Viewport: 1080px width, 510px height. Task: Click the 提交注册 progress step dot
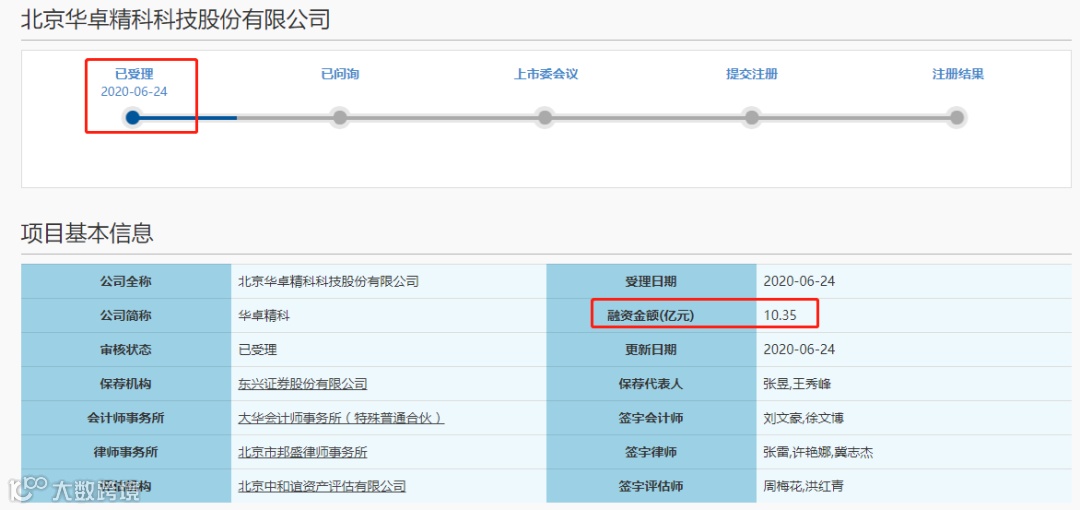(751, 118)
